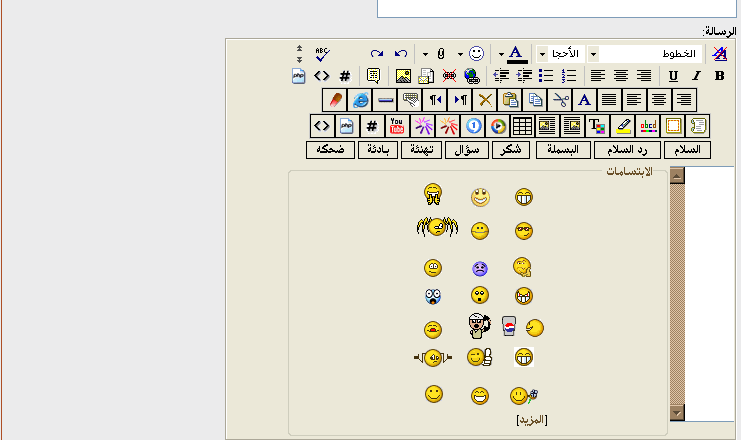The image size is (741, 440).
Task: Click the spell check ABC icon
Action: [x=322, y=53]
